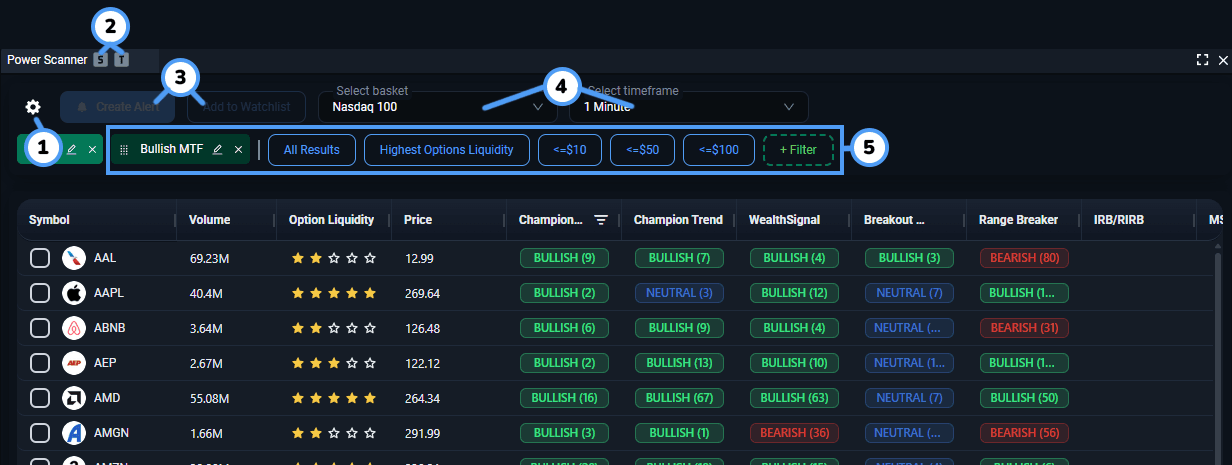The height and width of the screenshot is (465, 1232).
Task: Click the Create Alert button
Action: pyautogui.click(x=117, y=107)
